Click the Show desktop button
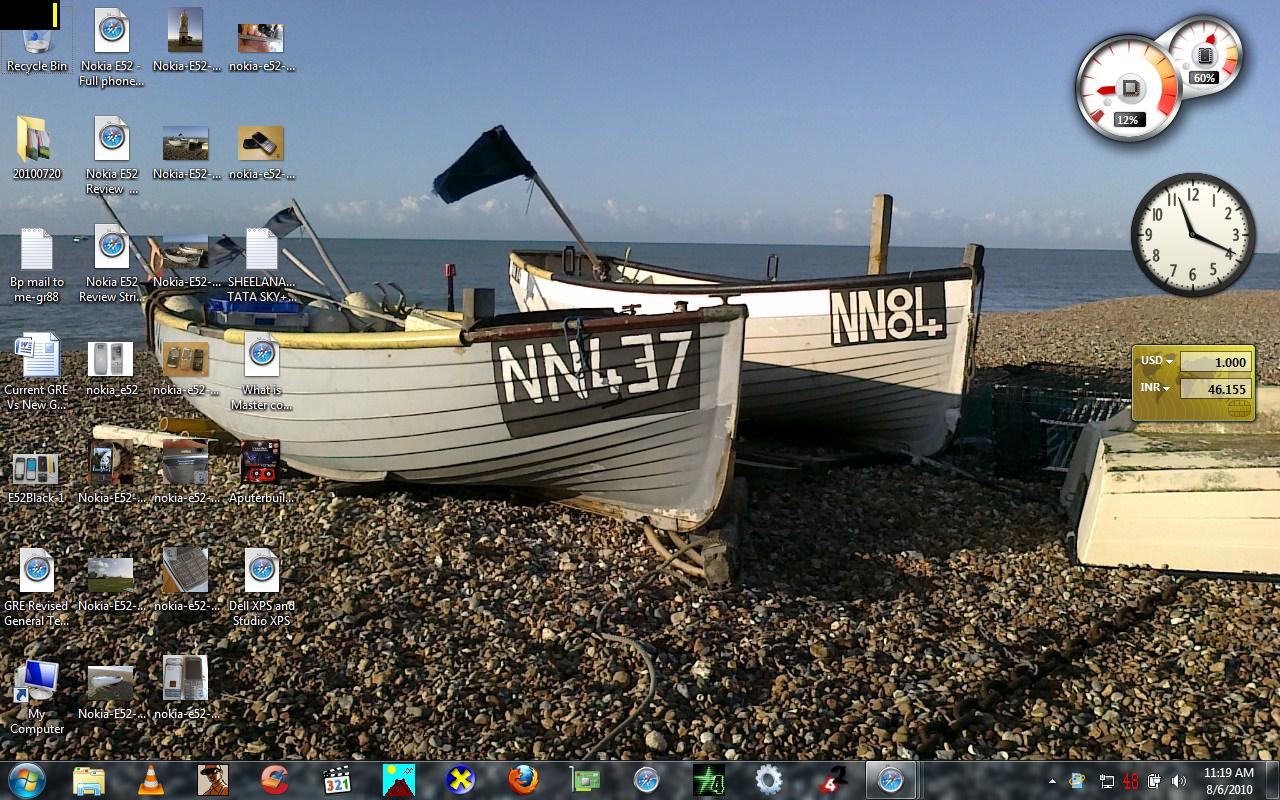 1272,780
